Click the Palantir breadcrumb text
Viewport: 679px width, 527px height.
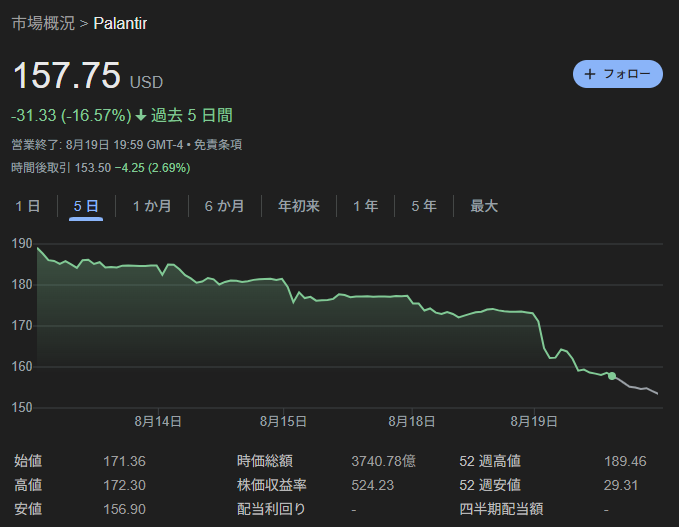tap(120, 23)
